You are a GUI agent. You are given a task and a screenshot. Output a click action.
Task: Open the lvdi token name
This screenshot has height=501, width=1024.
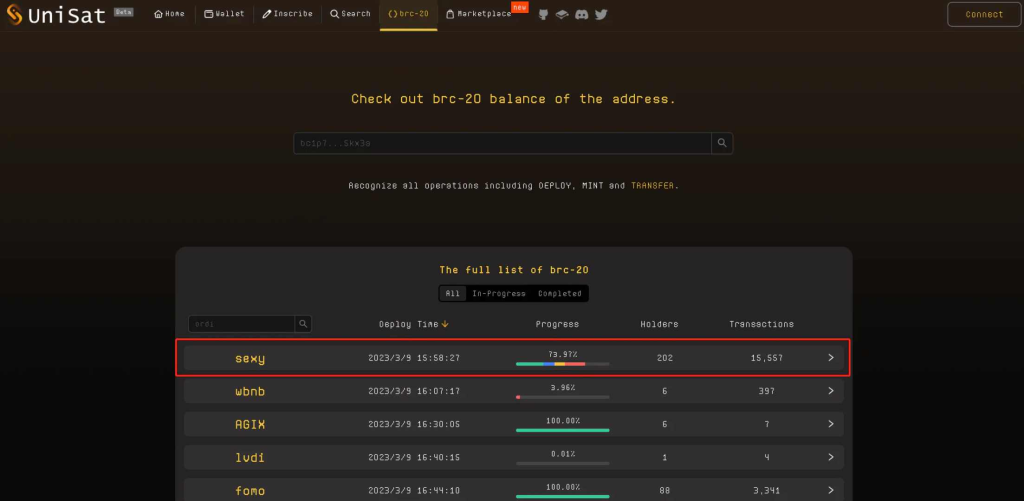[250, 457]
